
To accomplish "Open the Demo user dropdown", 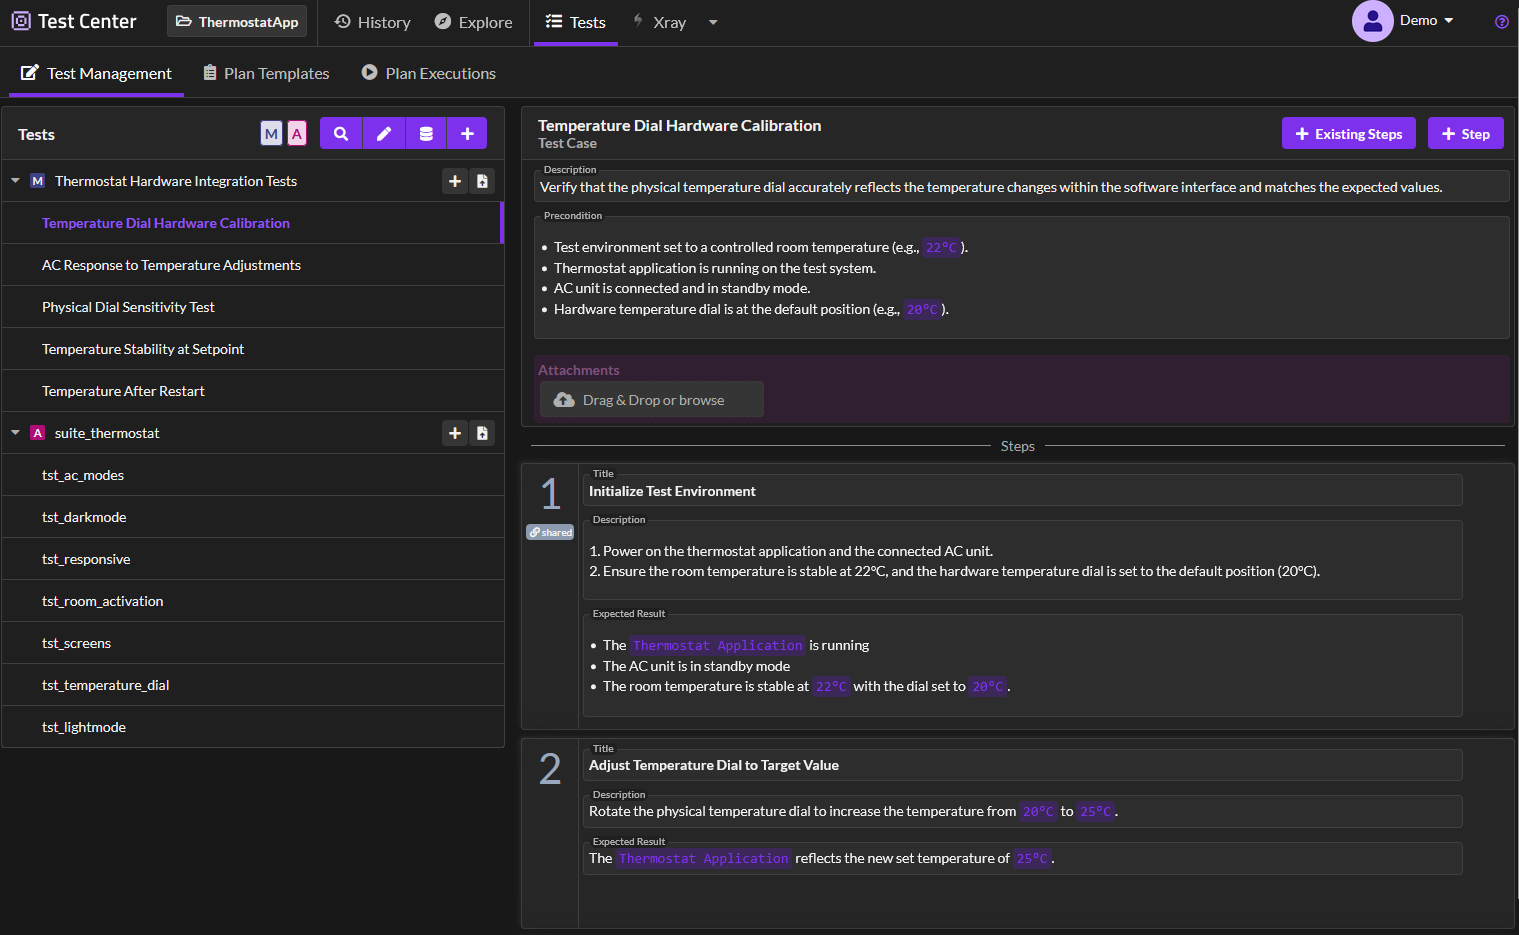I will [1426, 21].
